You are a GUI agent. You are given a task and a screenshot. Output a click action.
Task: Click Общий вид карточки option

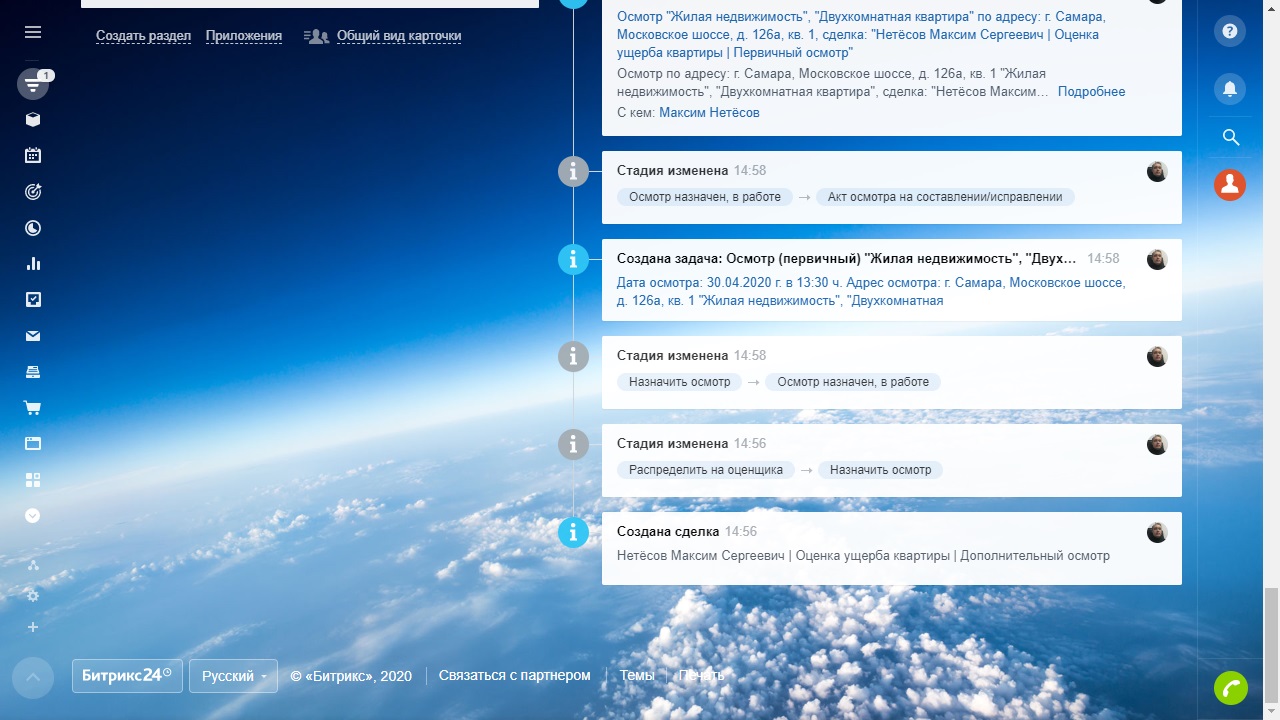(399, 36)
